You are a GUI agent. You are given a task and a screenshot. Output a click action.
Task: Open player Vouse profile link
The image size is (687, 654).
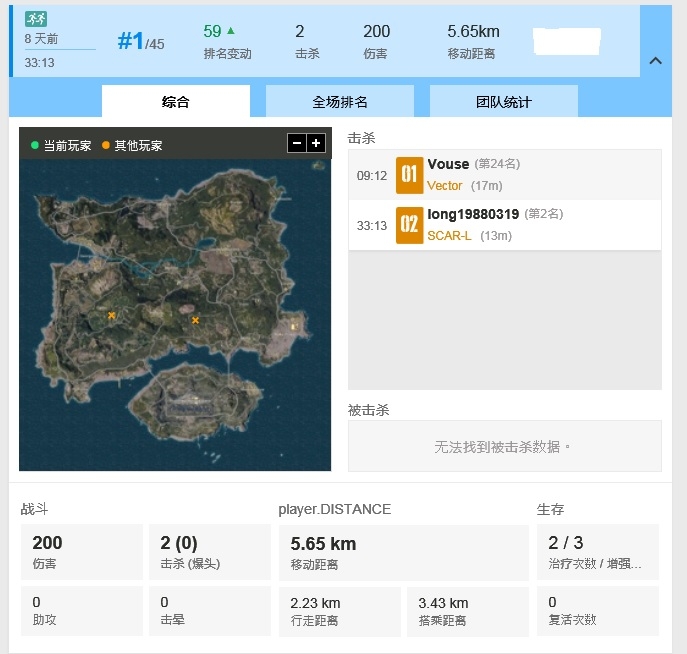pos(448,164)
